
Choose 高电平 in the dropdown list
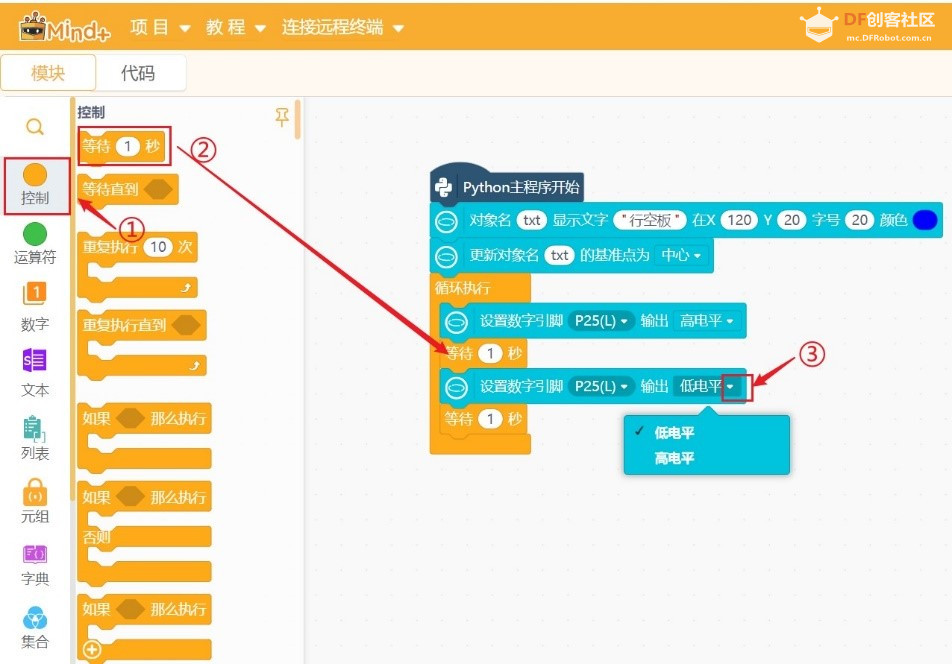point(674,458)
